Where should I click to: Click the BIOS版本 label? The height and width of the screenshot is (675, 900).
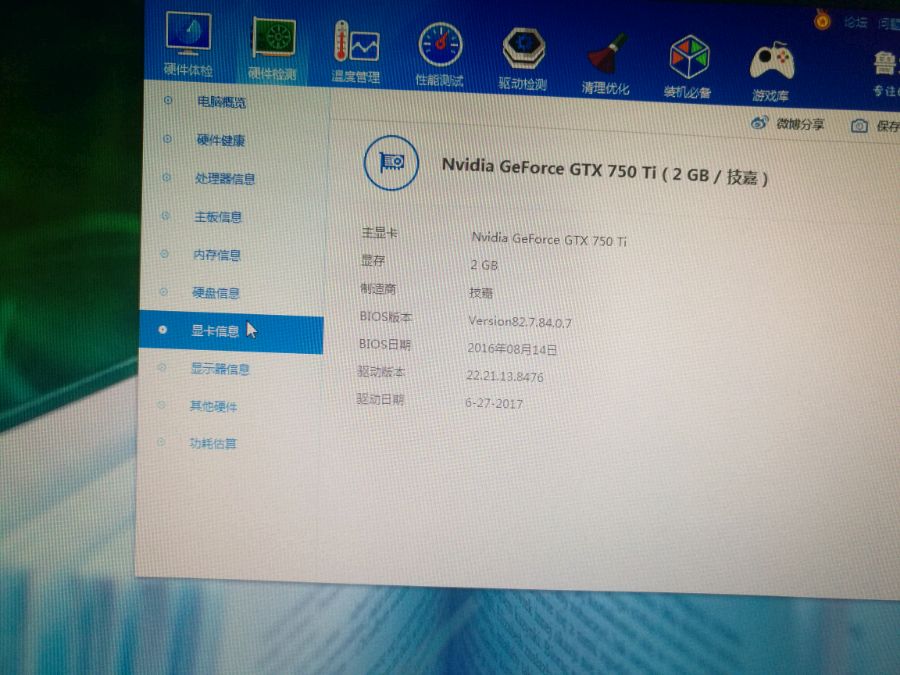click(x=386, y=317)
